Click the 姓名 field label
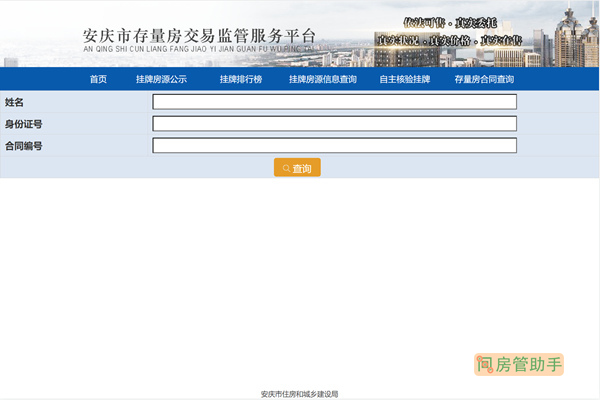Image resolution: width=600 pixels, height=400 pixels. (14, 102)
